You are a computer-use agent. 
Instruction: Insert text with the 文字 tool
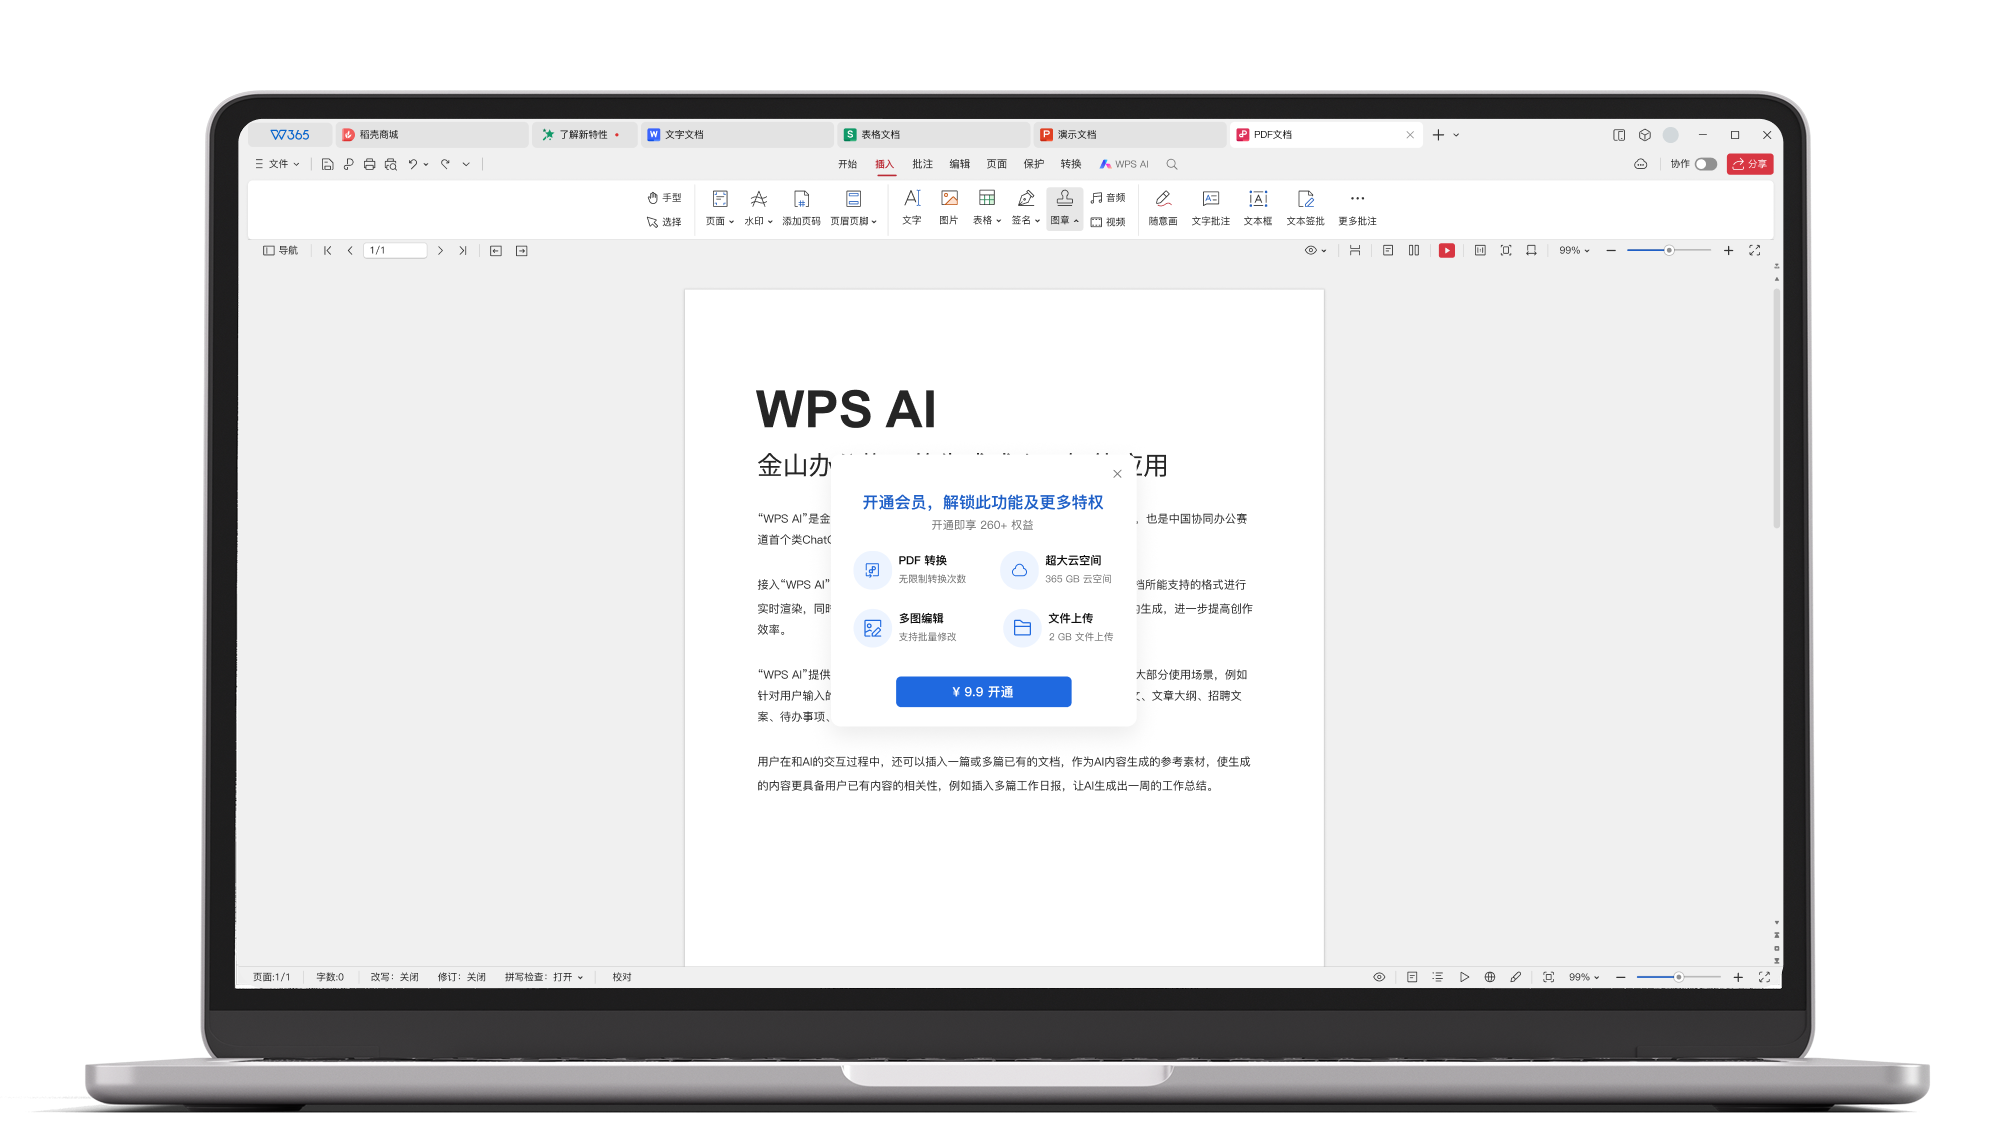tap(912, 207)
